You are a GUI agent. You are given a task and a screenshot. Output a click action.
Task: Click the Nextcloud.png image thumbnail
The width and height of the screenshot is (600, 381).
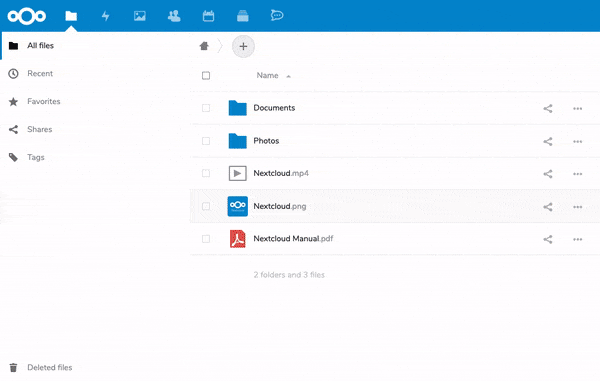[x=238, y=206]
